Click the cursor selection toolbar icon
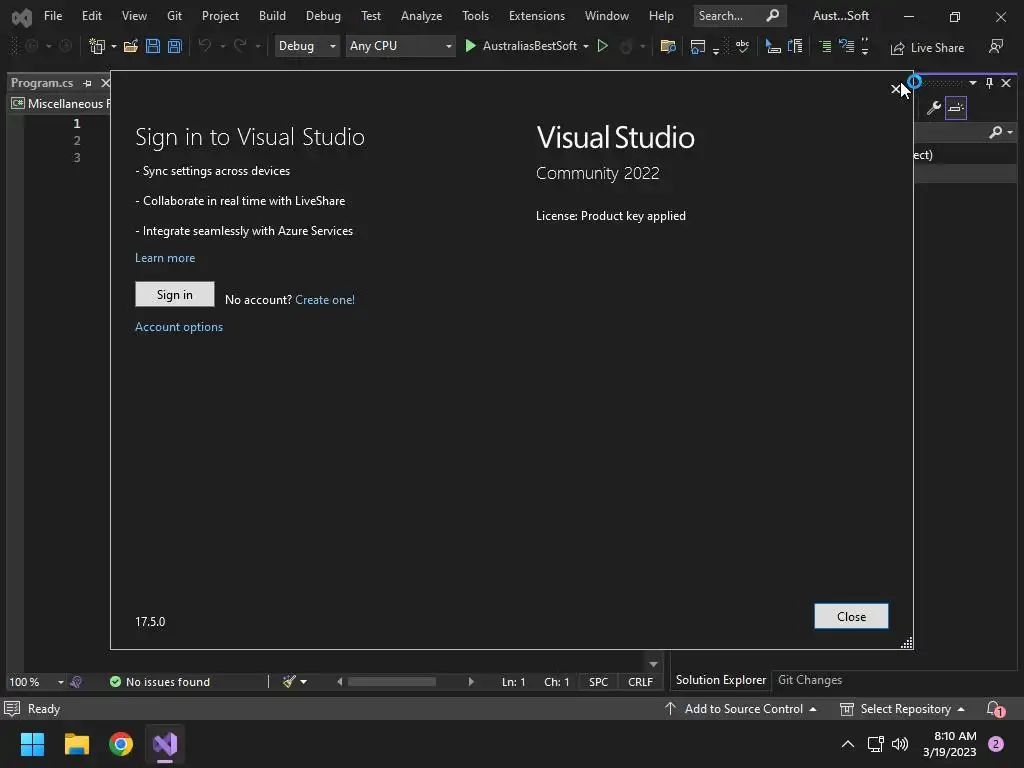1024x768 pixels. [773, 46]
